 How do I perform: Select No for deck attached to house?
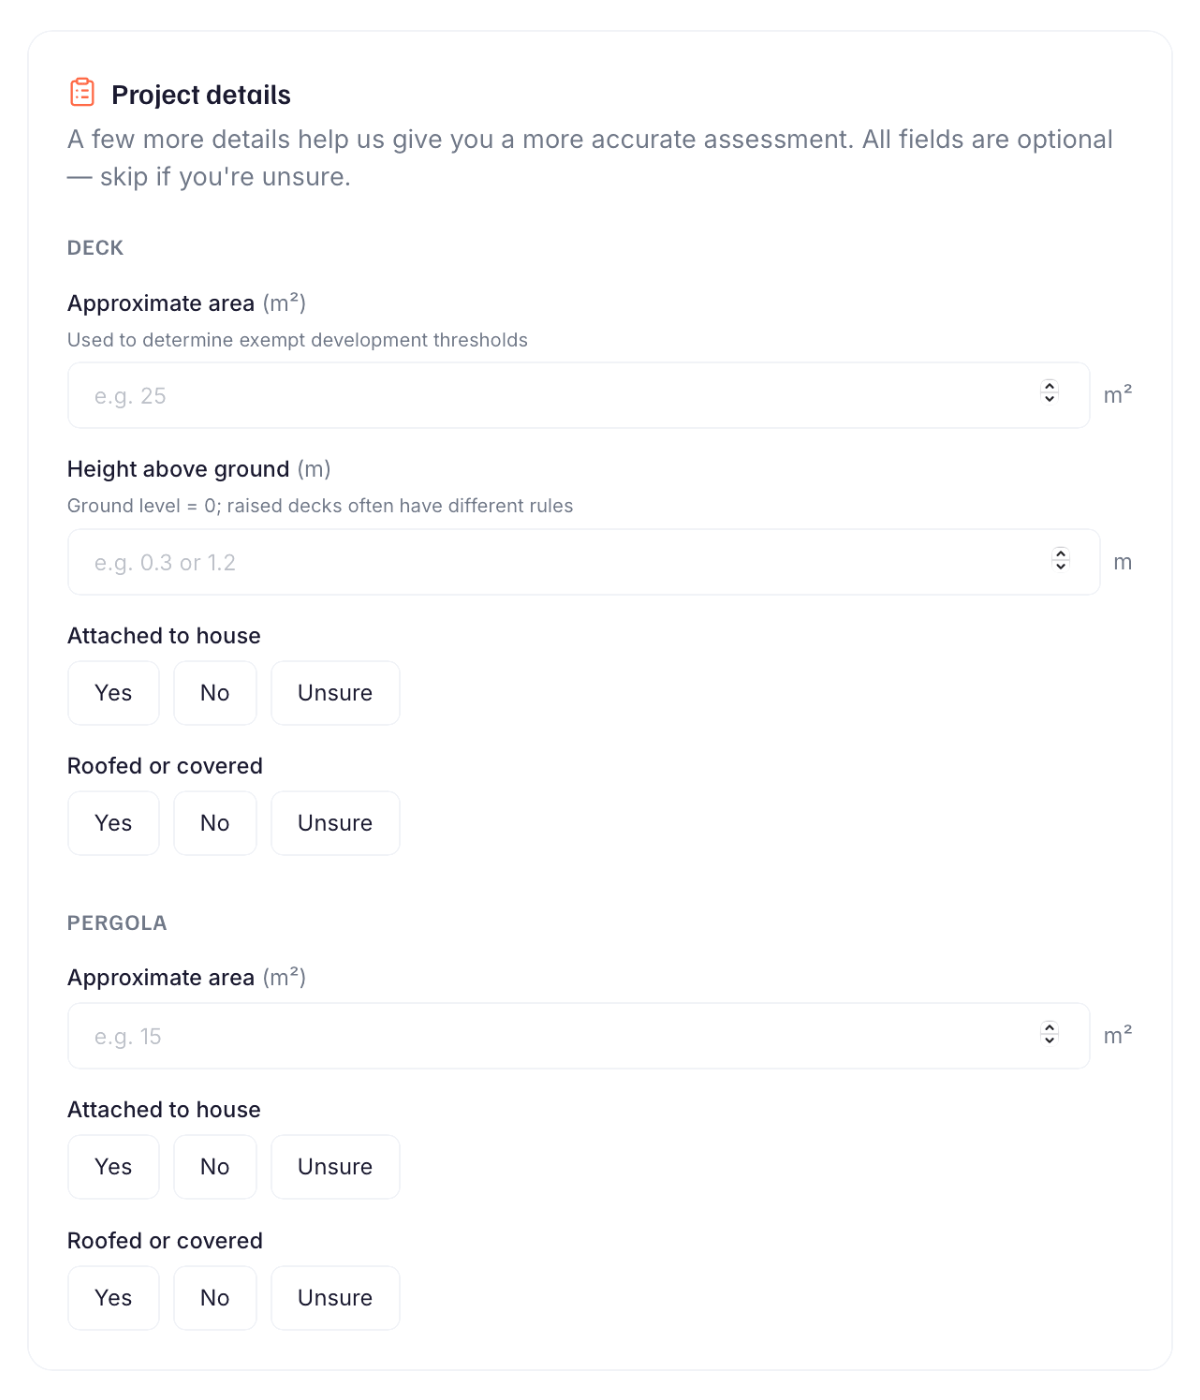215,692
